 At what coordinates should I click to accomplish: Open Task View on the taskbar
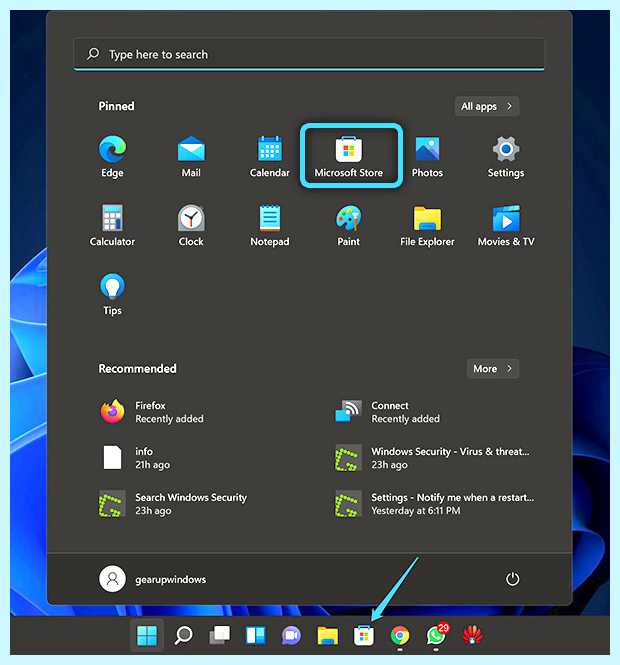click(220, 635)
